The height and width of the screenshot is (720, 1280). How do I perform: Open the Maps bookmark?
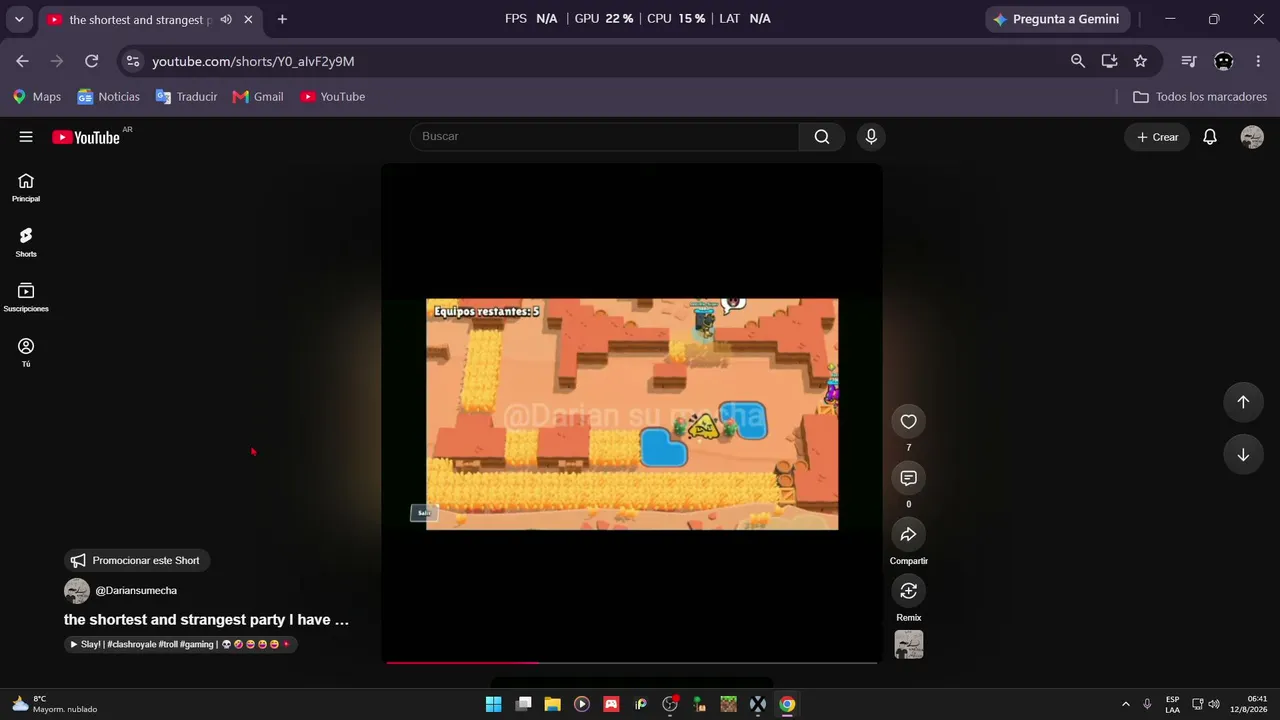tap(37, 97)
